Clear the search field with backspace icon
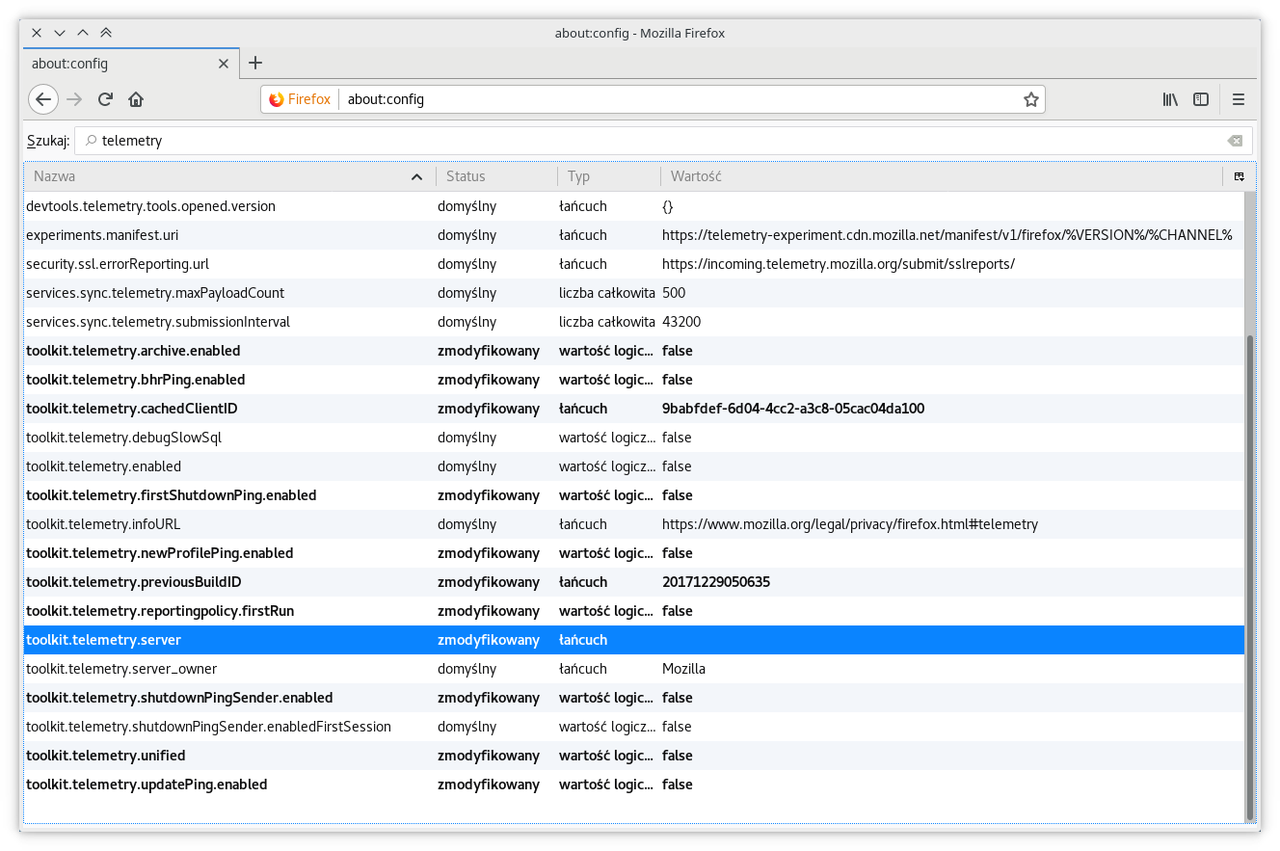This screenshot has width=1280, height=851. point(1235,141)
